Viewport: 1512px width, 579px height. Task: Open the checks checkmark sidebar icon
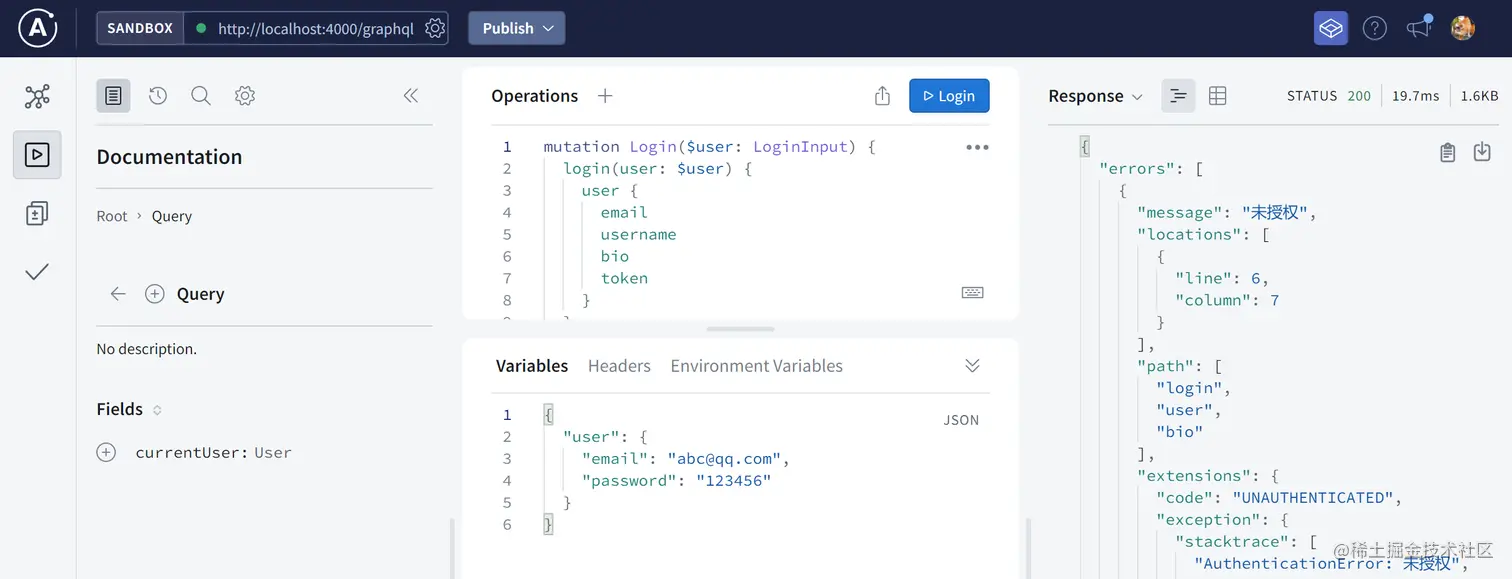[x=37, y=271]
